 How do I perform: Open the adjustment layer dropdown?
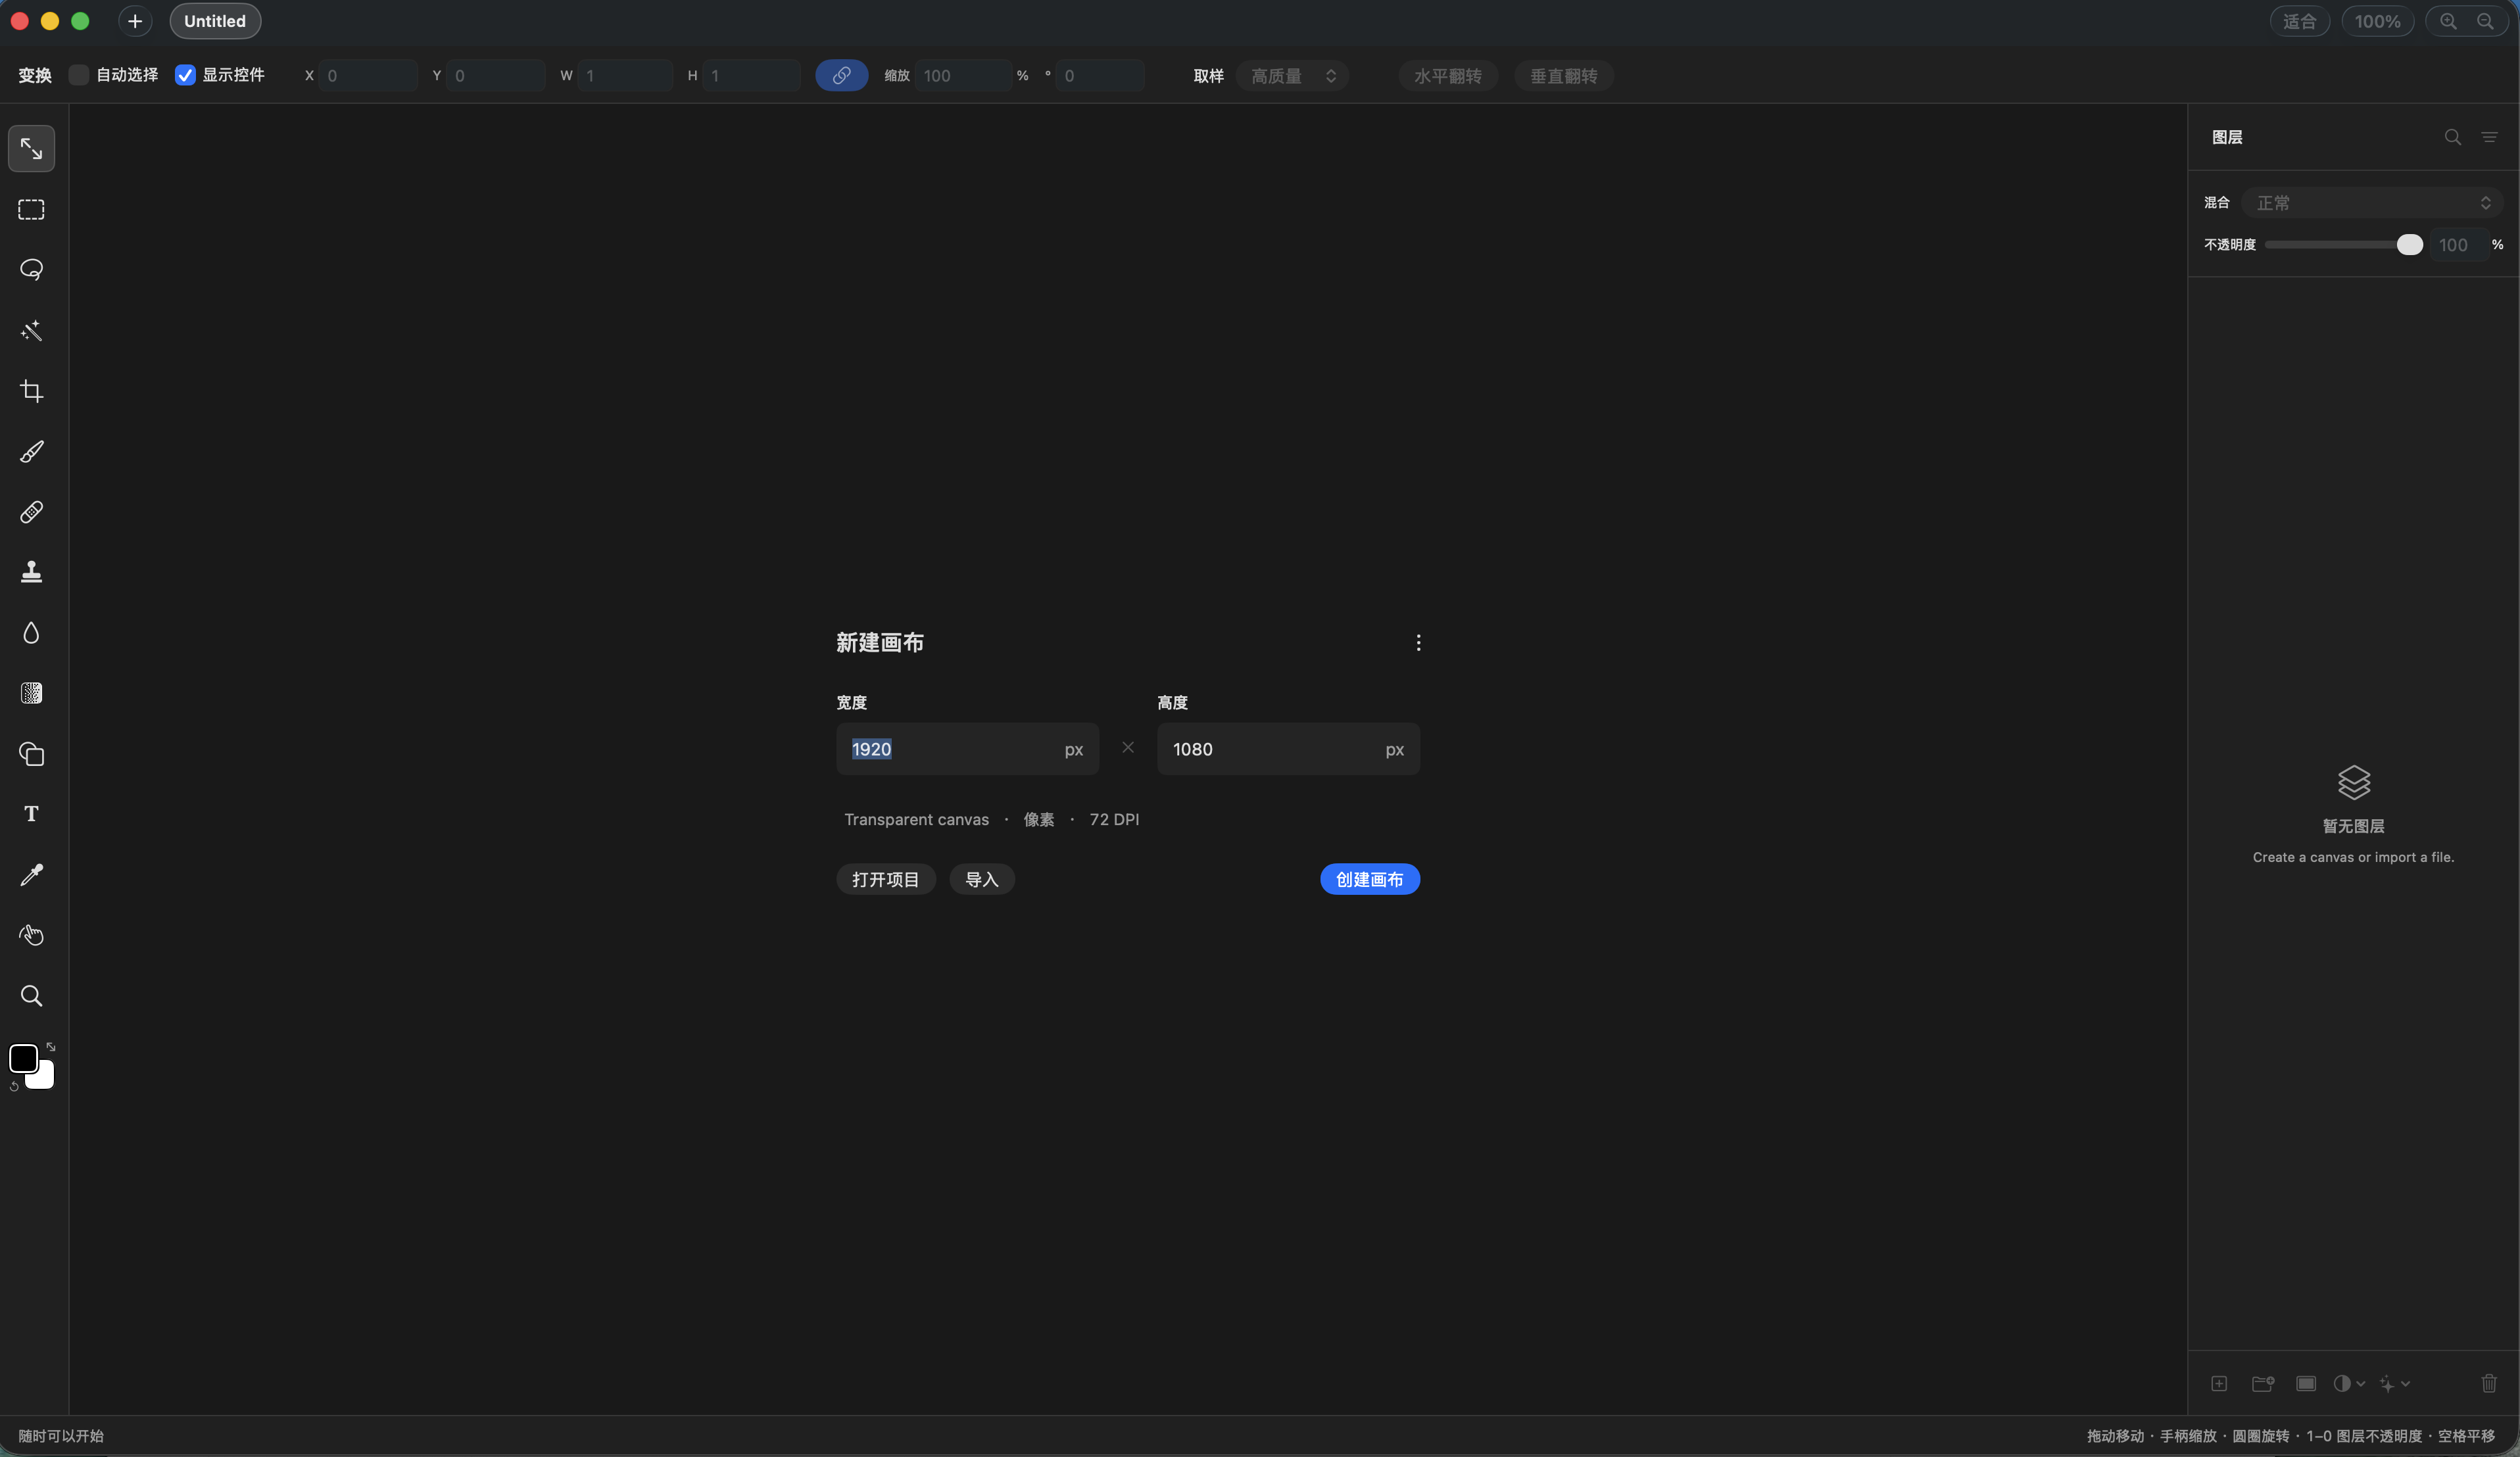[x=2349, y=1384]
